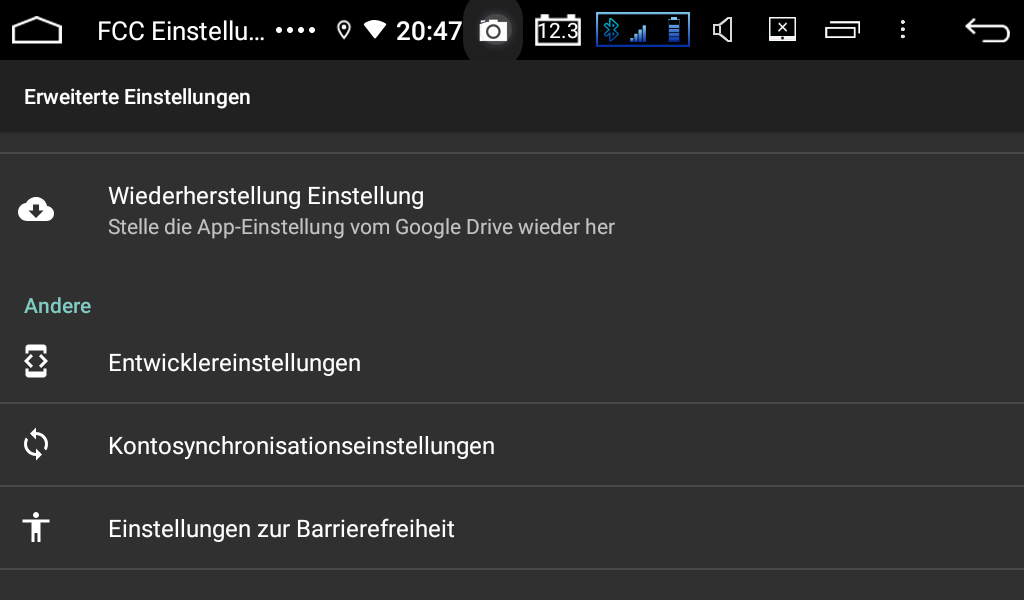The width and height of the screenshot is (1024, 600).
Task: Tap the home icon in the status bar
Action: tap(37, 30)
